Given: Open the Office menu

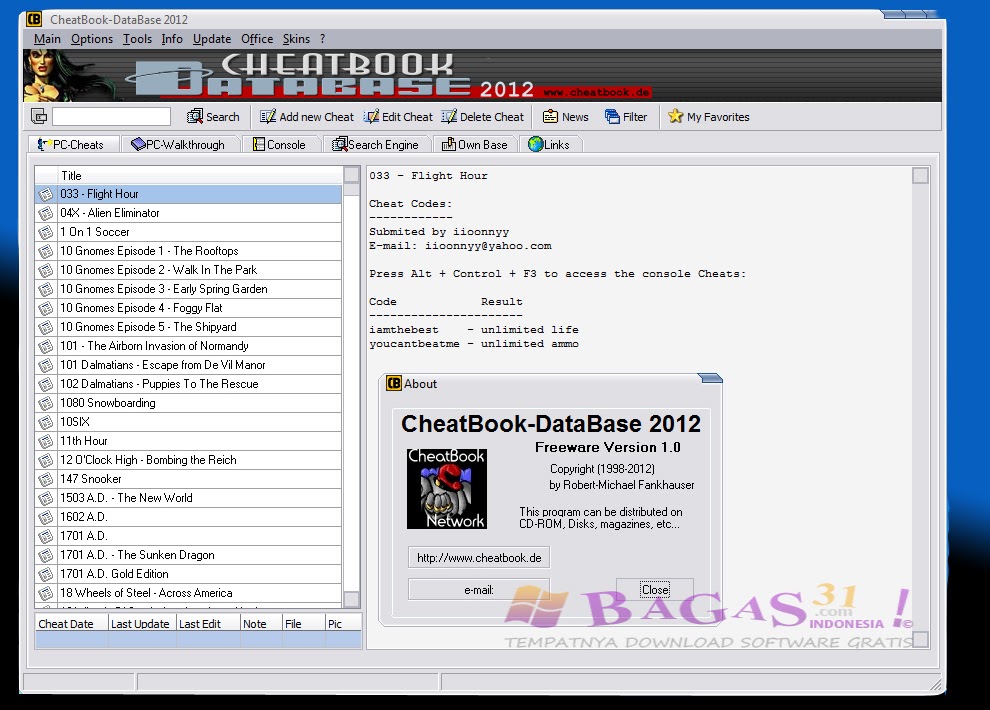Looking at the screenshot, I should click(x=257, y=39).
